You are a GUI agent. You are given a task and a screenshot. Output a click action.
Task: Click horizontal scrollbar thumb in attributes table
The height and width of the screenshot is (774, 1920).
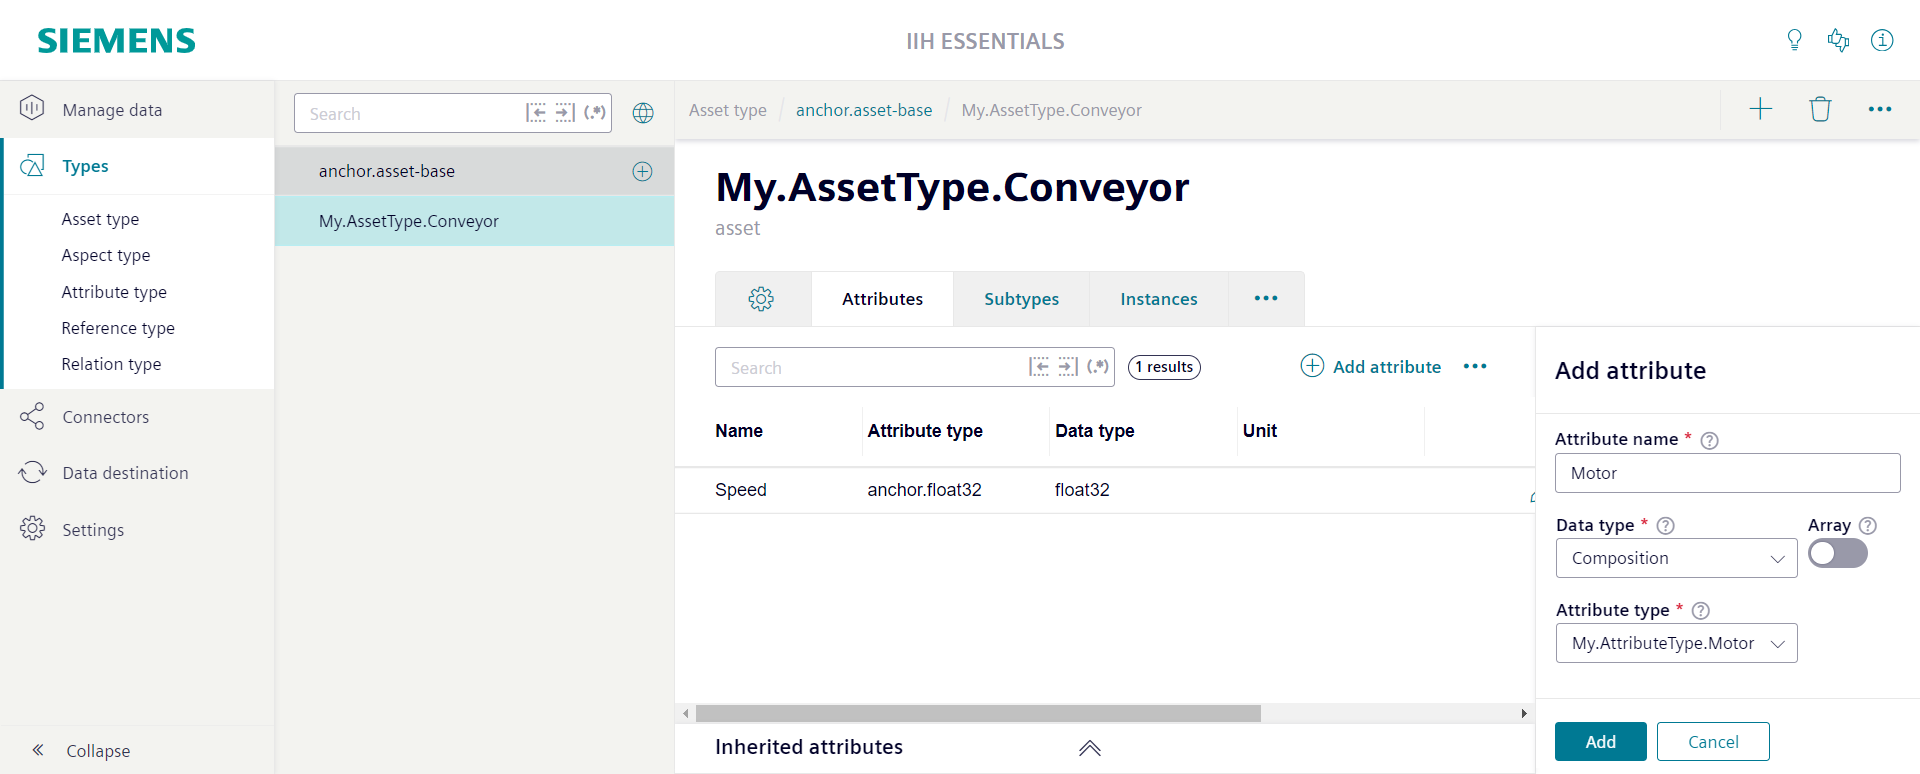pos(978,713)
